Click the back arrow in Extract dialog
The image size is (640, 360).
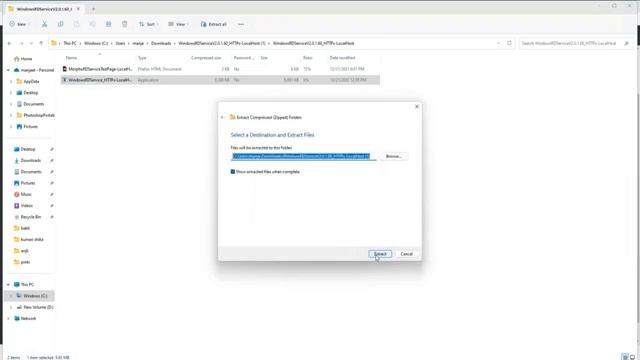click(x=222, y=117)
